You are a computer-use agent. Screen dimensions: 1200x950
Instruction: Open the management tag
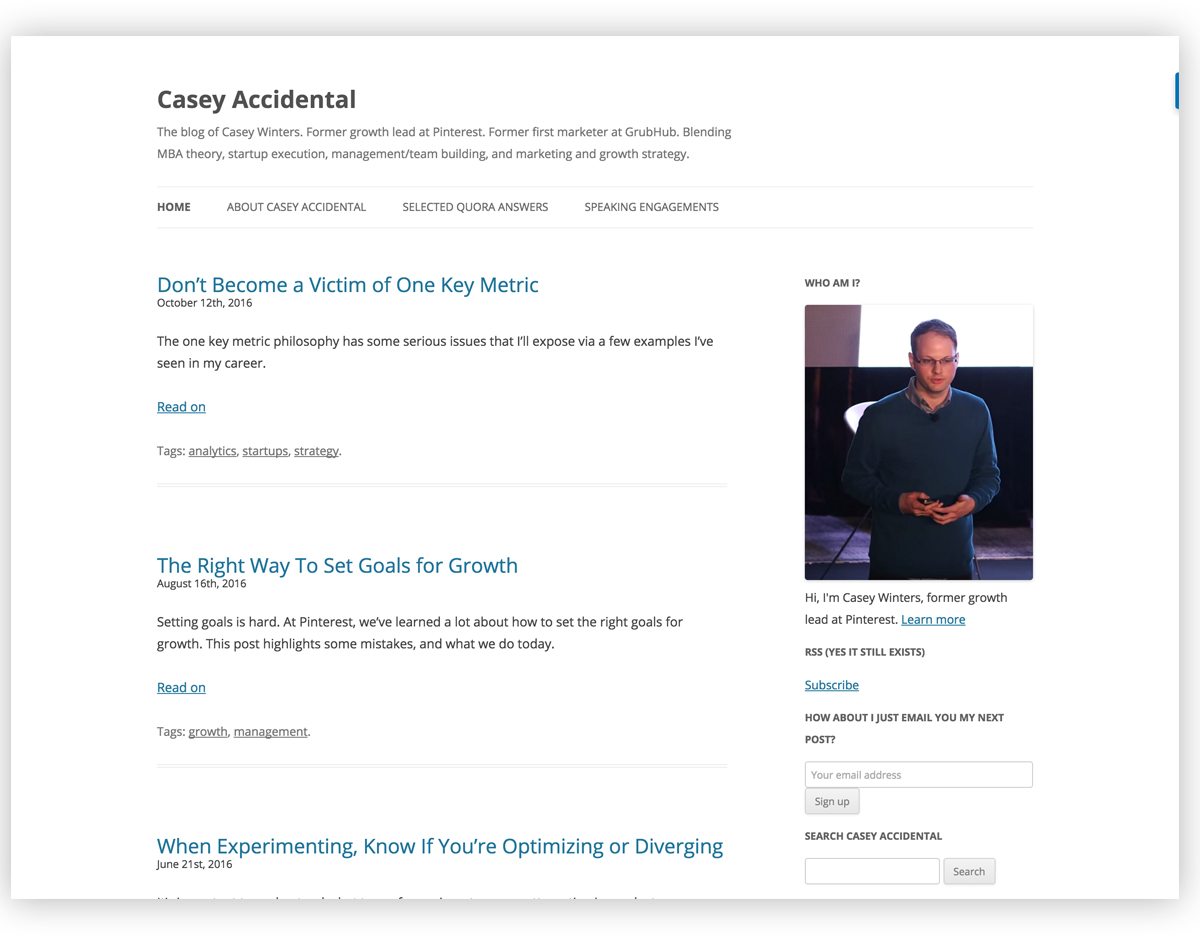(x=270, y=732)
